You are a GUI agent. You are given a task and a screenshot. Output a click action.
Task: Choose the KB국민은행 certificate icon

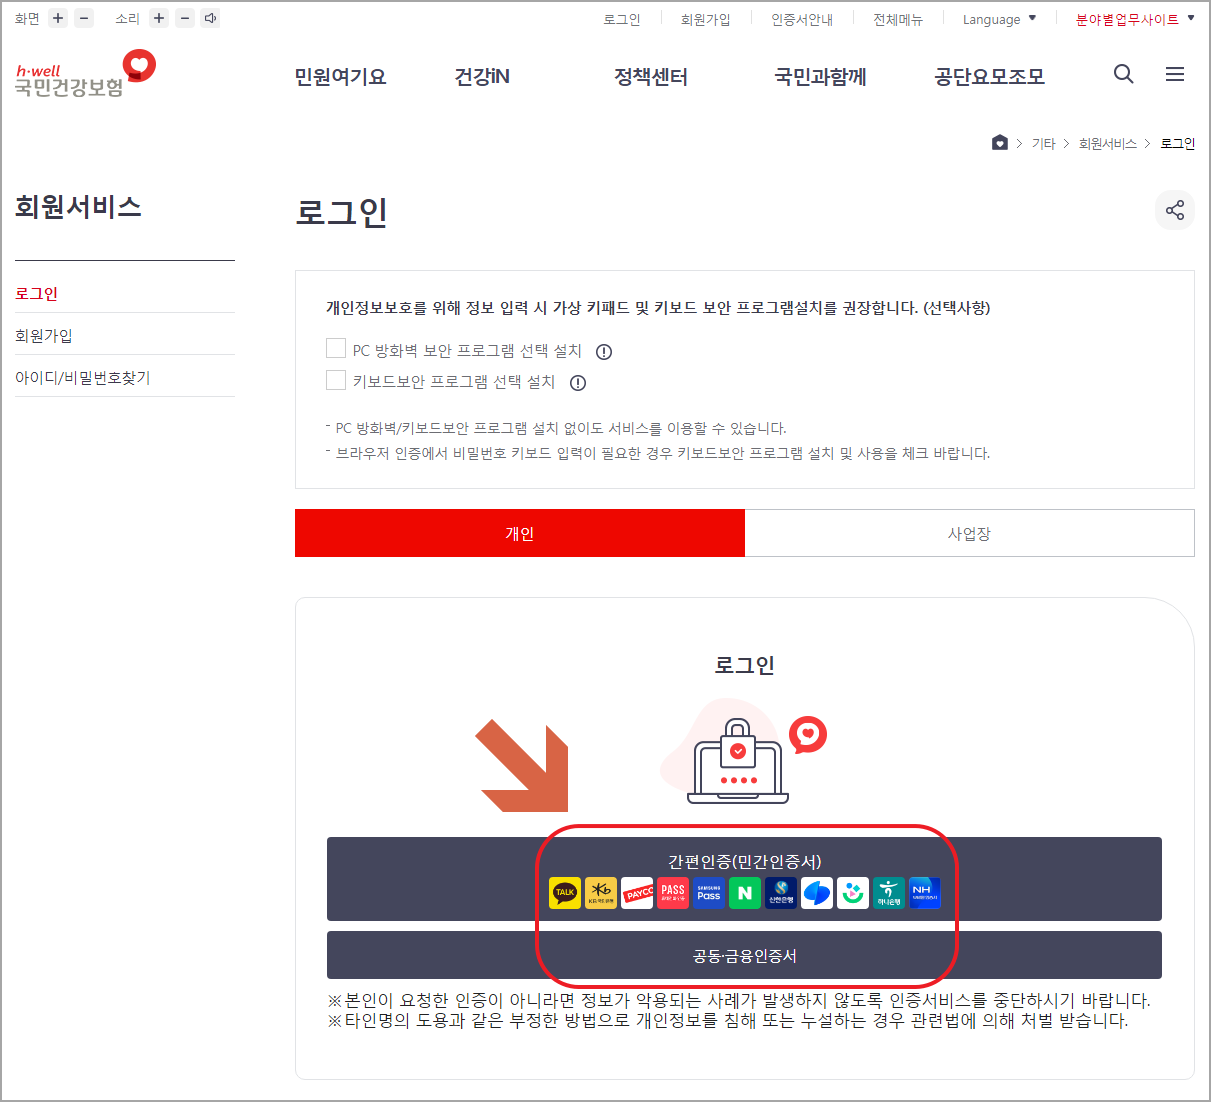(x=600, y=893)
